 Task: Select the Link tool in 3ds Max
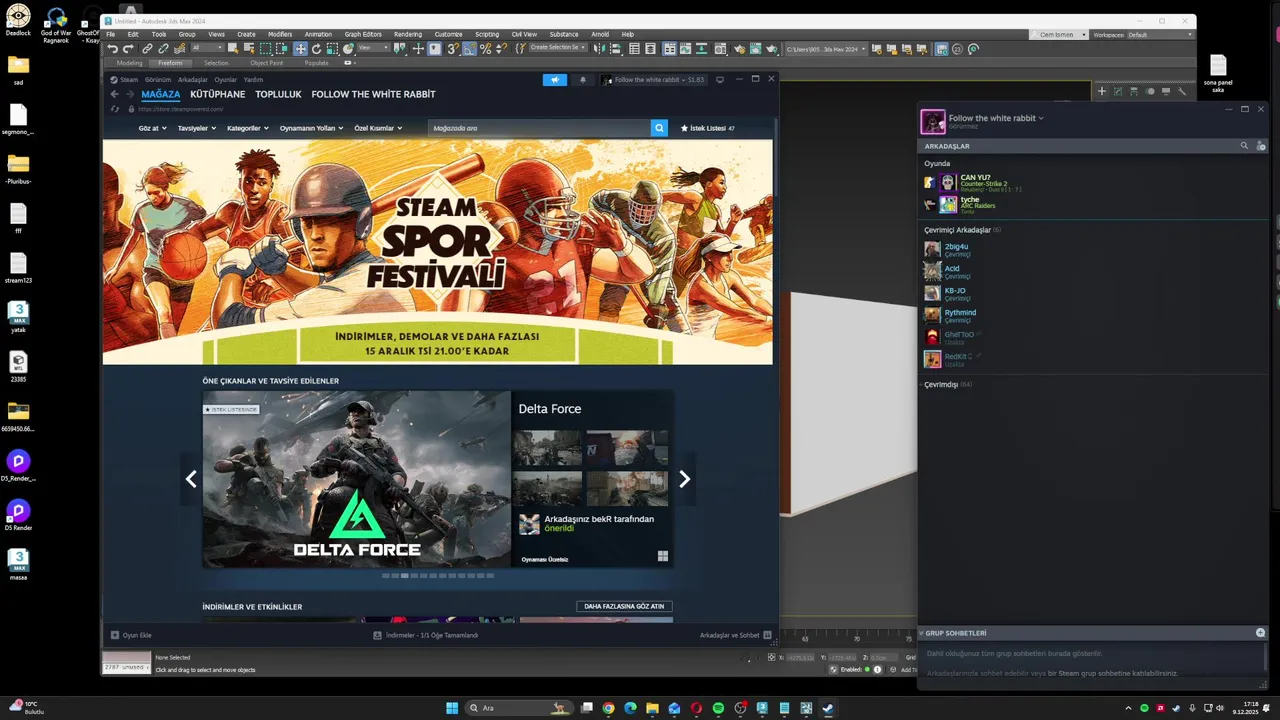pos(147,48)
